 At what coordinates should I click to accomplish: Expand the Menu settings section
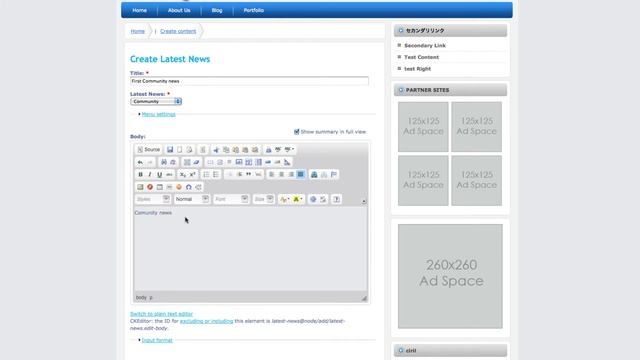(158, 114)
